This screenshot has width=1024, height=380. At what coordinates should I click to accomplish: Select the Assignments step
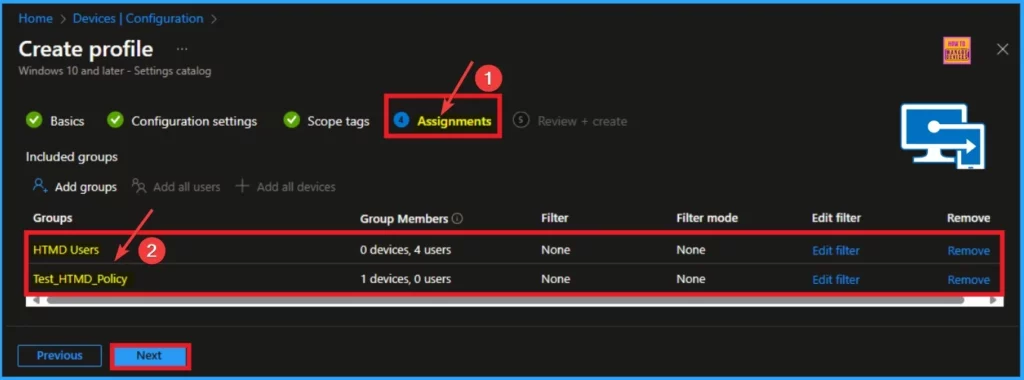tap(454, 121)
